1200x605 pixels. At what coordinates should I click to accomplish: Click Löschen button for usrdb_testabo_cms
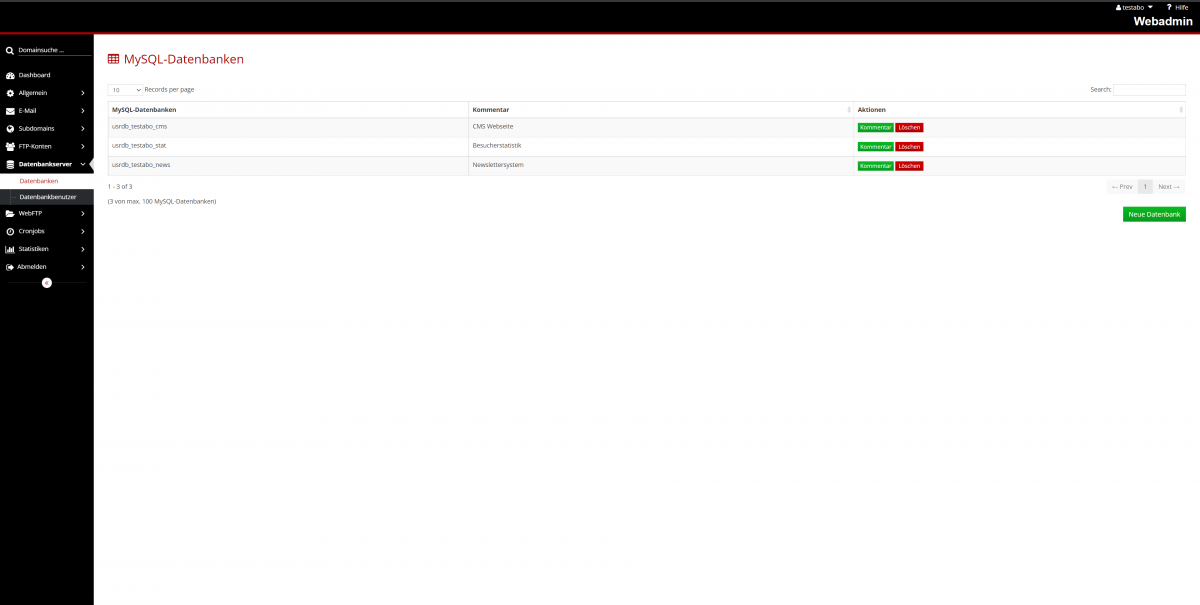[909, 127]
